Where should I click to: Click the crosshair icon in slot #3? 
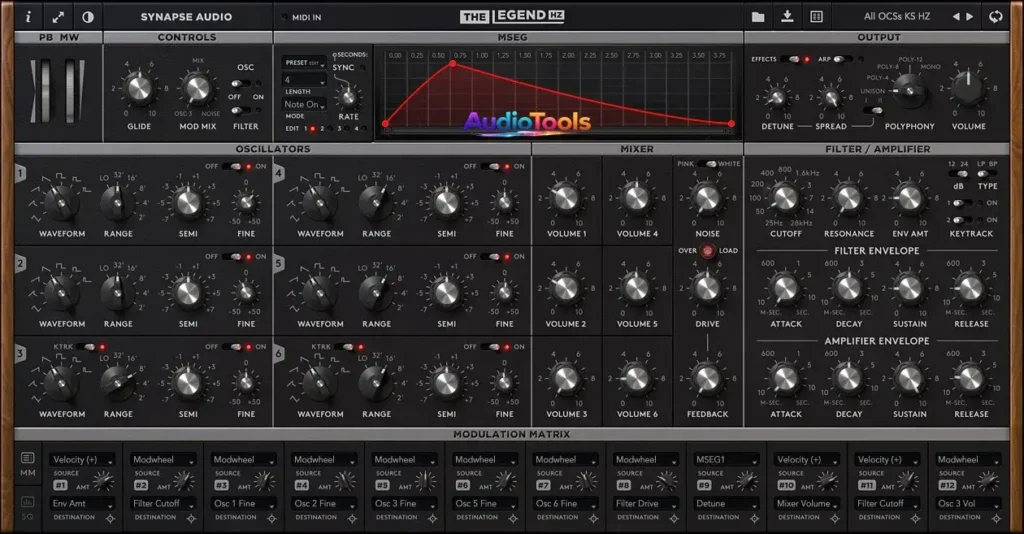click(272, 519)
